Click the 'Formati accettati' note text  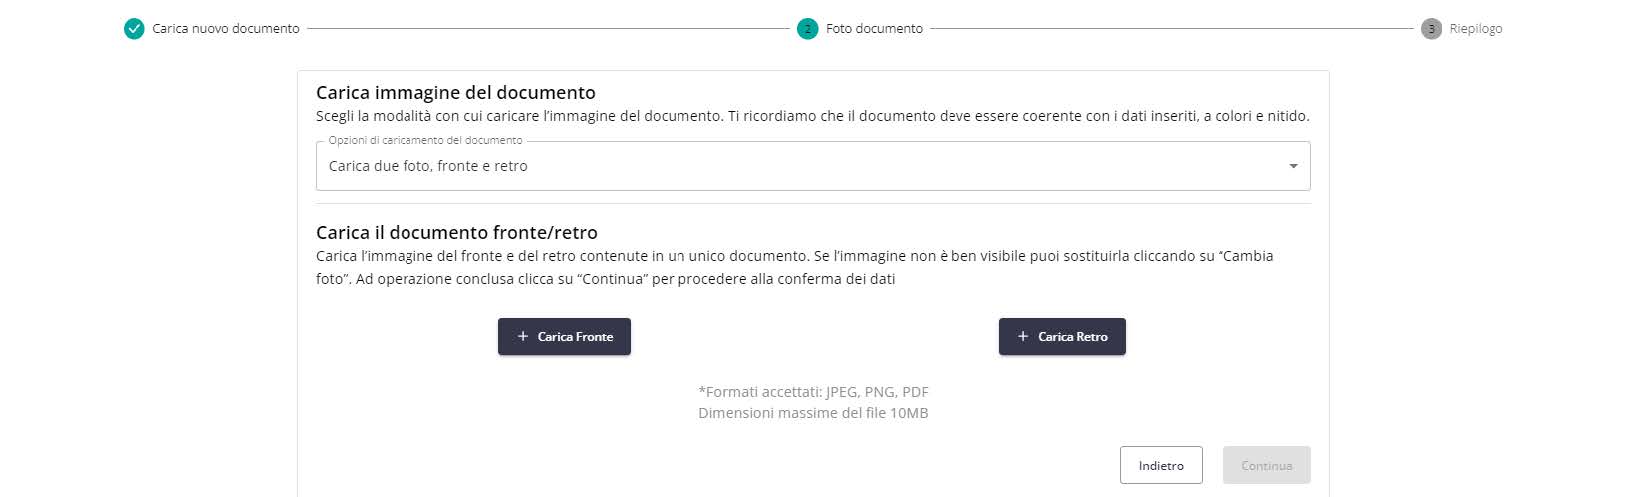point(813,392)
